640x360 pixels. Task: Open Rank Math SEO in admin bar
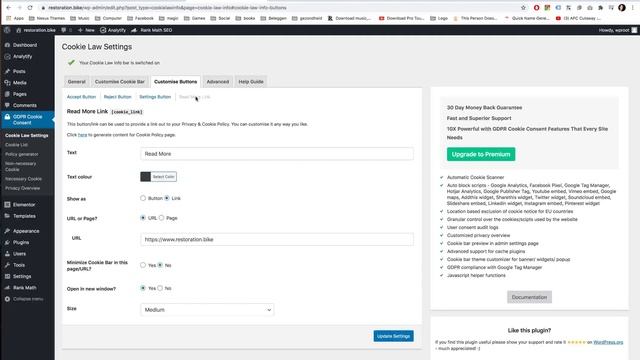[152, 30]
